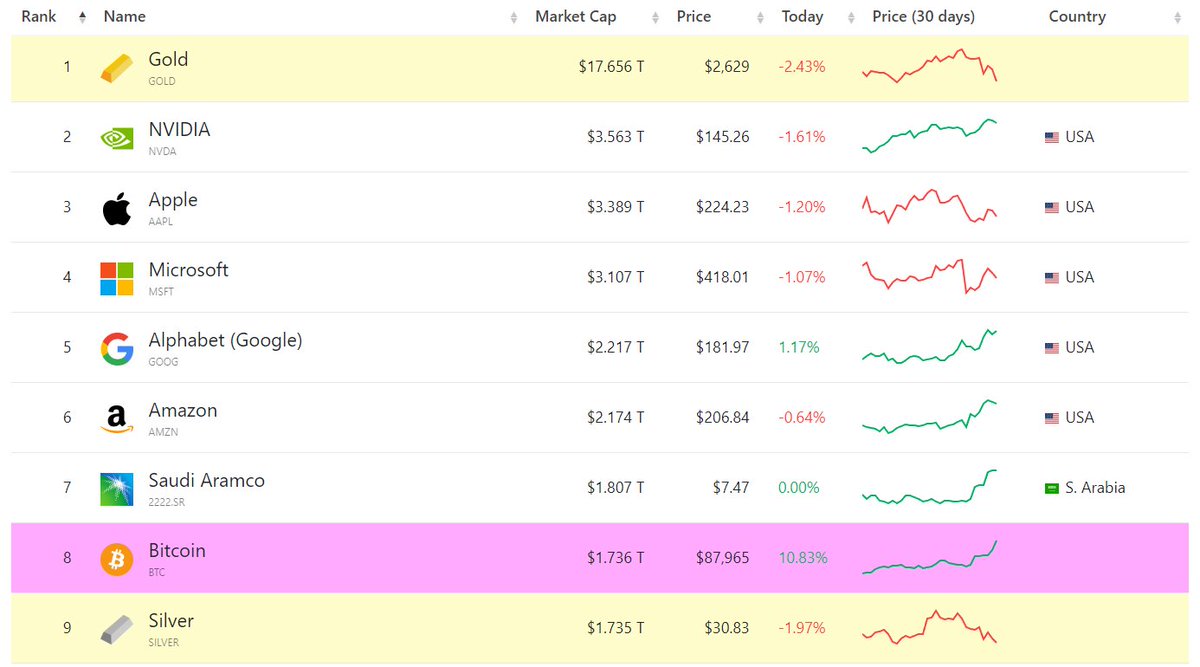Click the NVIDIA logo
Image resolution: width=1200 pixels, height=667 pixels.
(116, 136)
